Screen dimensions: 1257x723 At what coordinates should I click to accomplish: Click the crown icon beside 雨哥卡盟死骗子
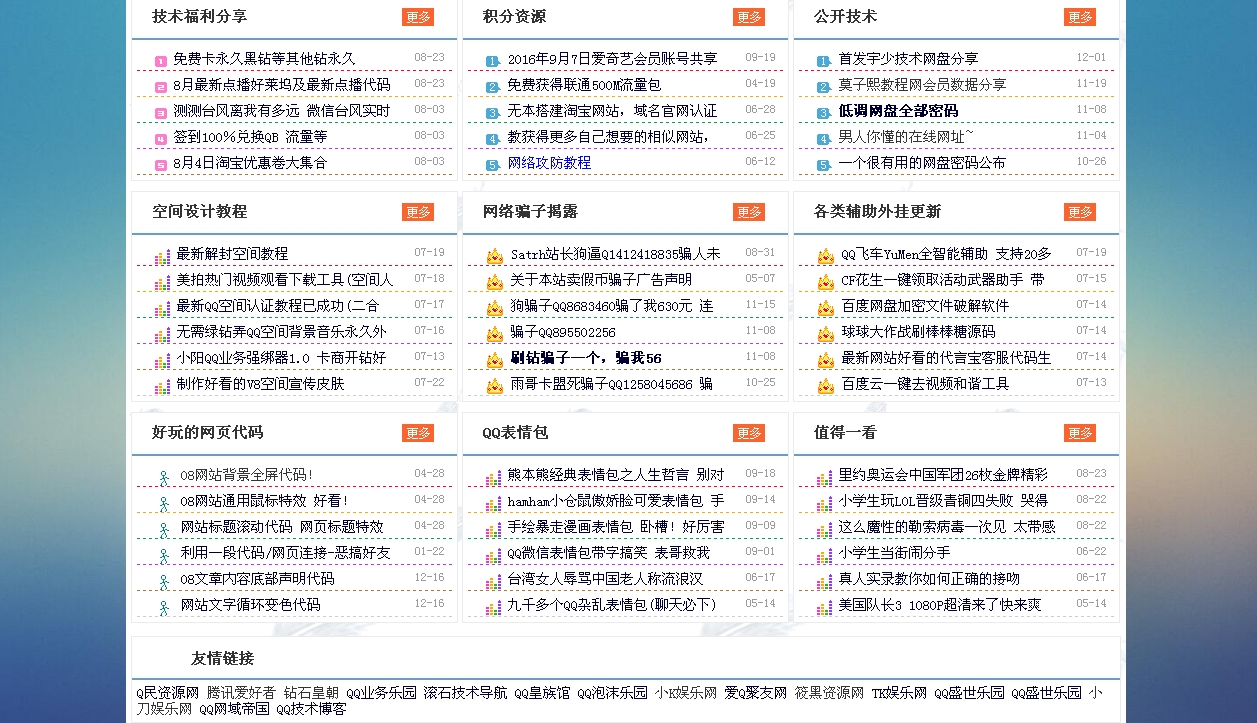tap(494, 386)
